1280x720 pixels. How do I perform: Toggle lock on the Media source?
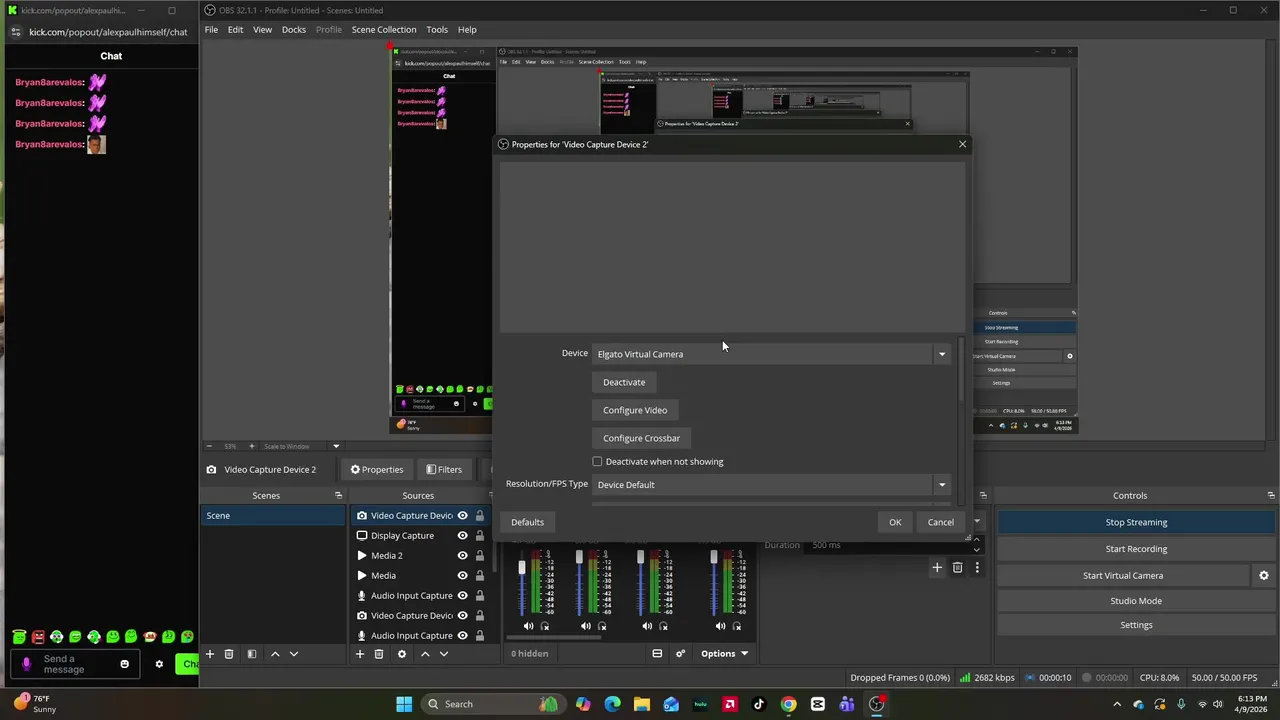point(480,576)
